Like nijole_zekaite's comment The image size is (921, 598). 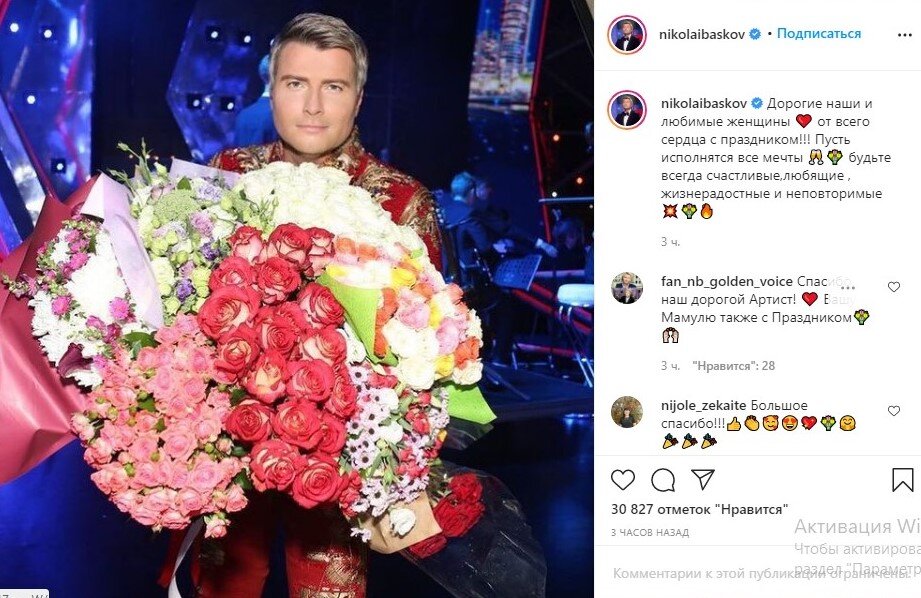pyautogui.click(x=893, y=411)
